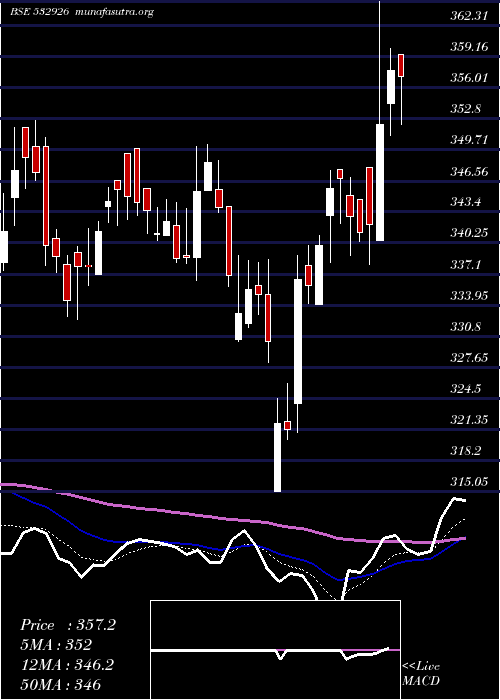
Task: Click the 321.35 price axis label
Action: [x=468, y=420]
